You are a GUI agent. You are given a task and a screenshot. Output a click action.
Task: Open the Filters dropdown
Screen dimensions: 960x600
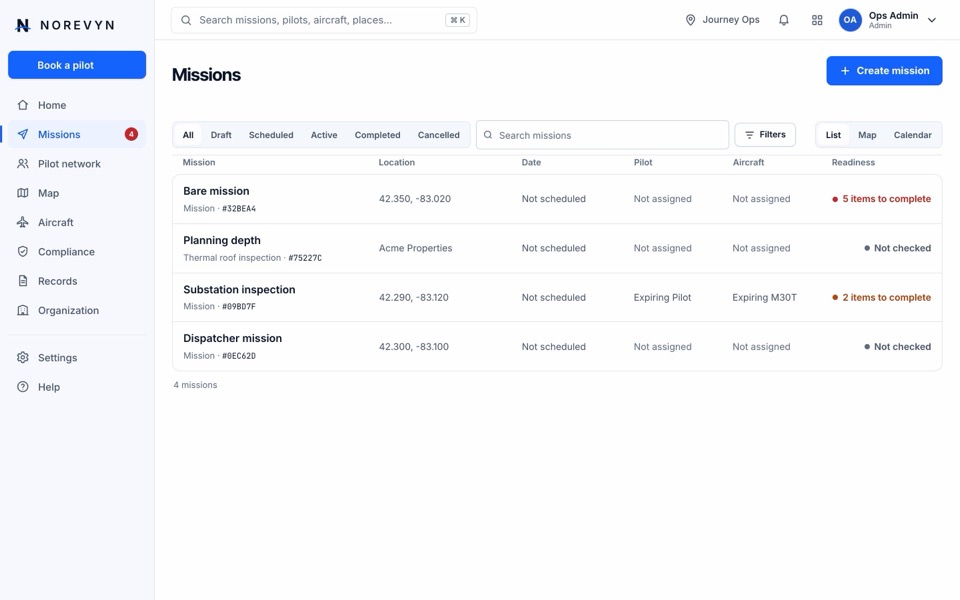click(x=765, y=135)
